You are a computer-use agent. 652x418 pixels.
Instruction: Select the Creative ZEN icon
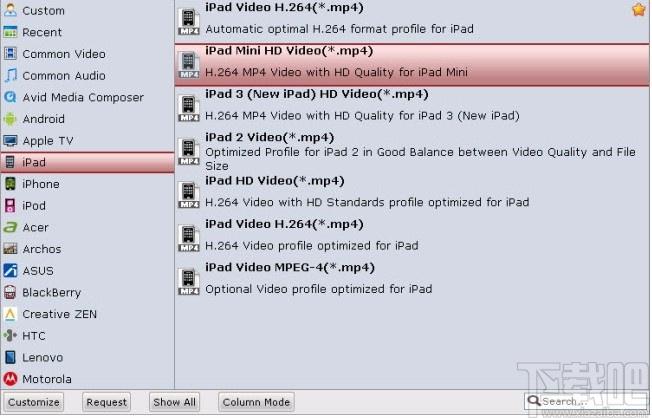[10, 314]
